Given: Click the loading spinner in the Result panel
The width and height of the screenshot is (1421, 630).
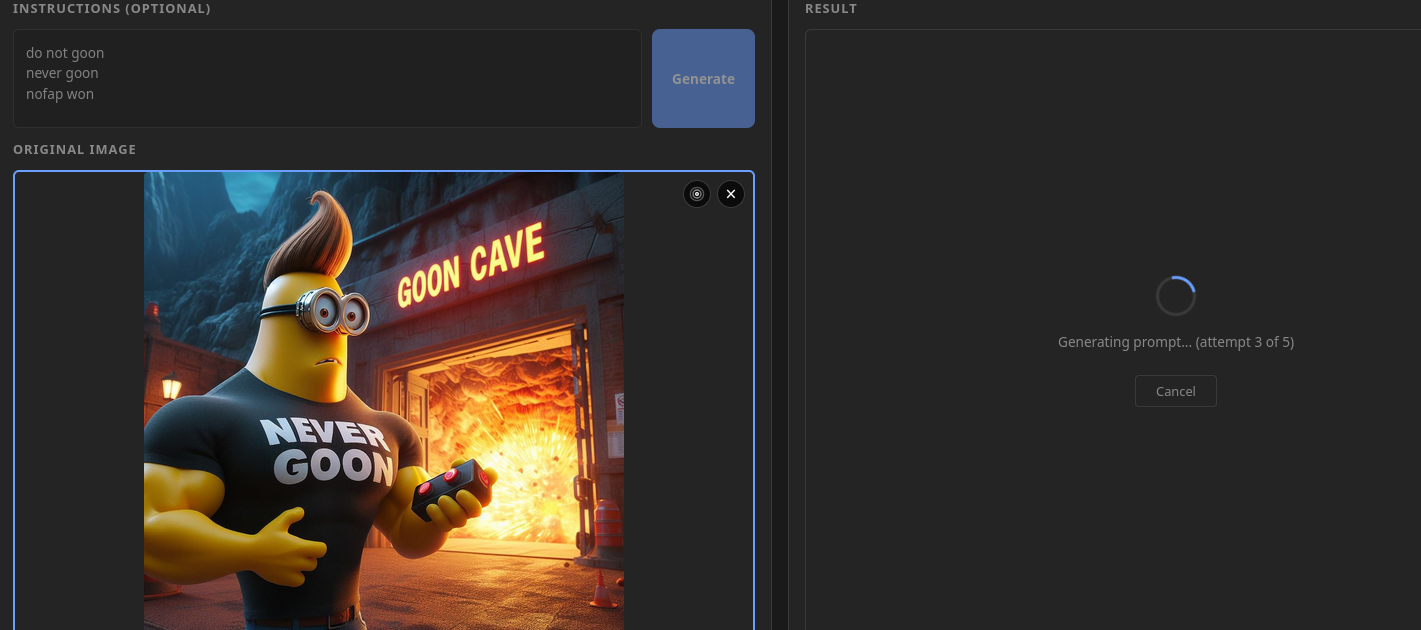Looking at the screenshot, I should pyautogui.click(x=1175, y=296).
